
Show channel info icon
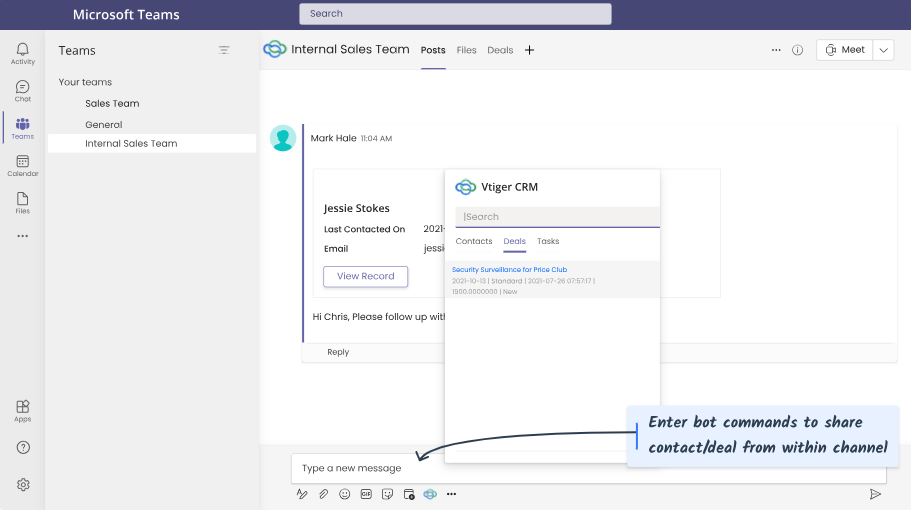[798, 50]
